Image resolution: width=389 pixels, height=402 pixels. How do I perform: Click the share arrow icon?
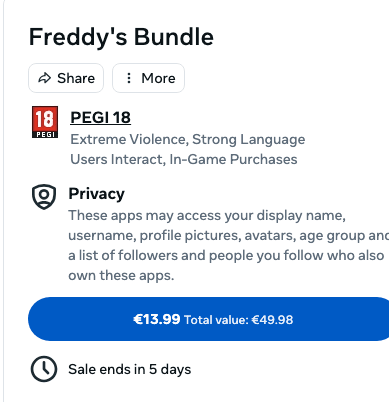(45, 78)
